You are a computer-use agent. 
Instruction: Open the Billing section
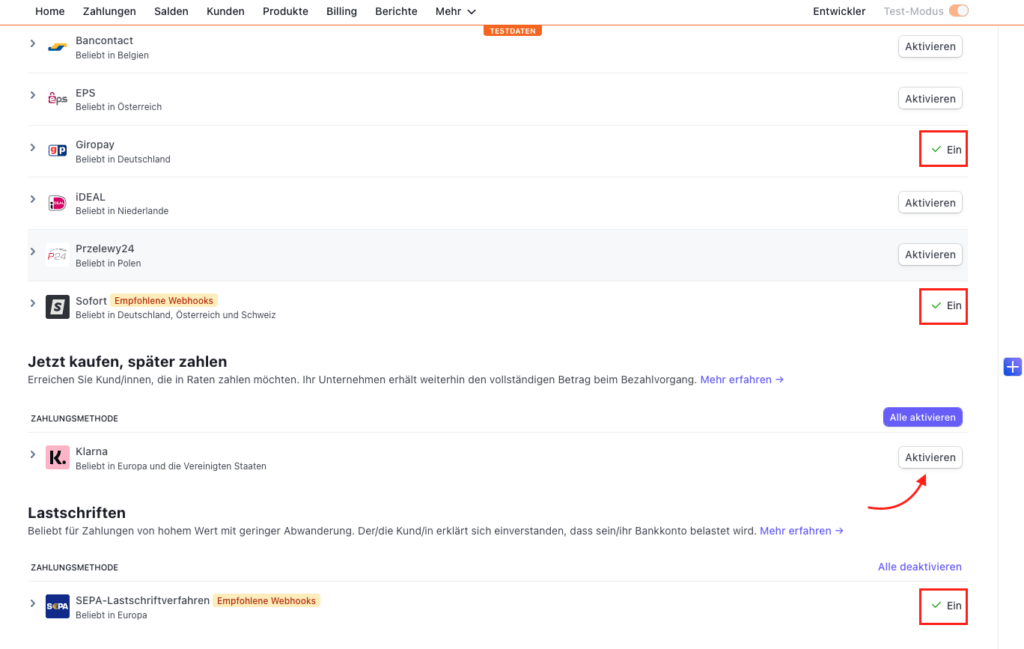click(342, 11)
